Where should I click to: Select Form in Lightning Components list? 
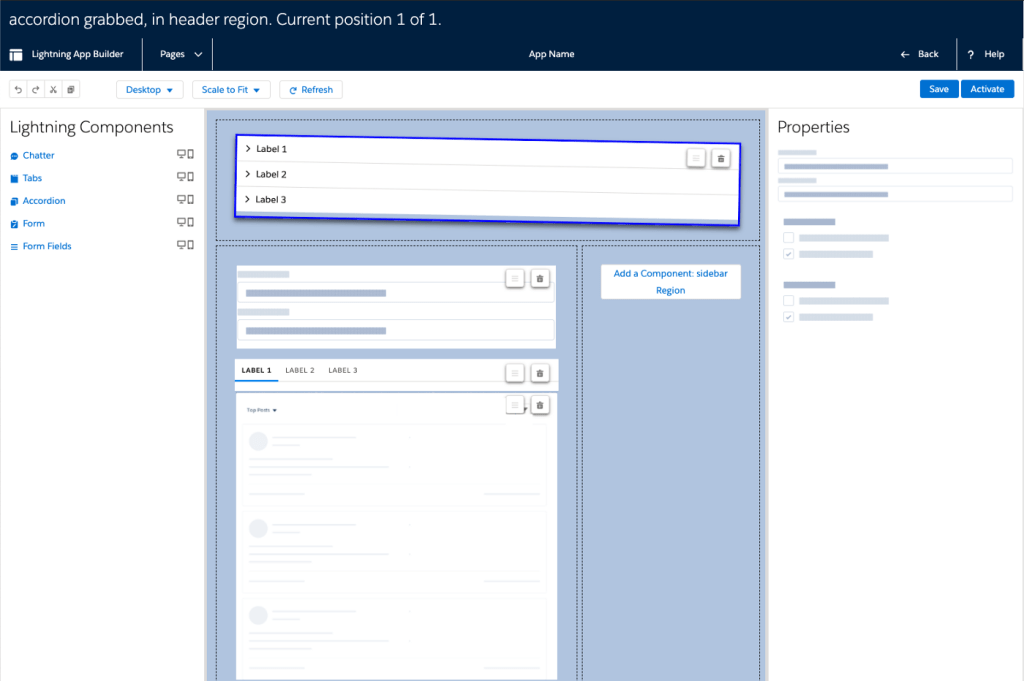(x=34, y=223)
